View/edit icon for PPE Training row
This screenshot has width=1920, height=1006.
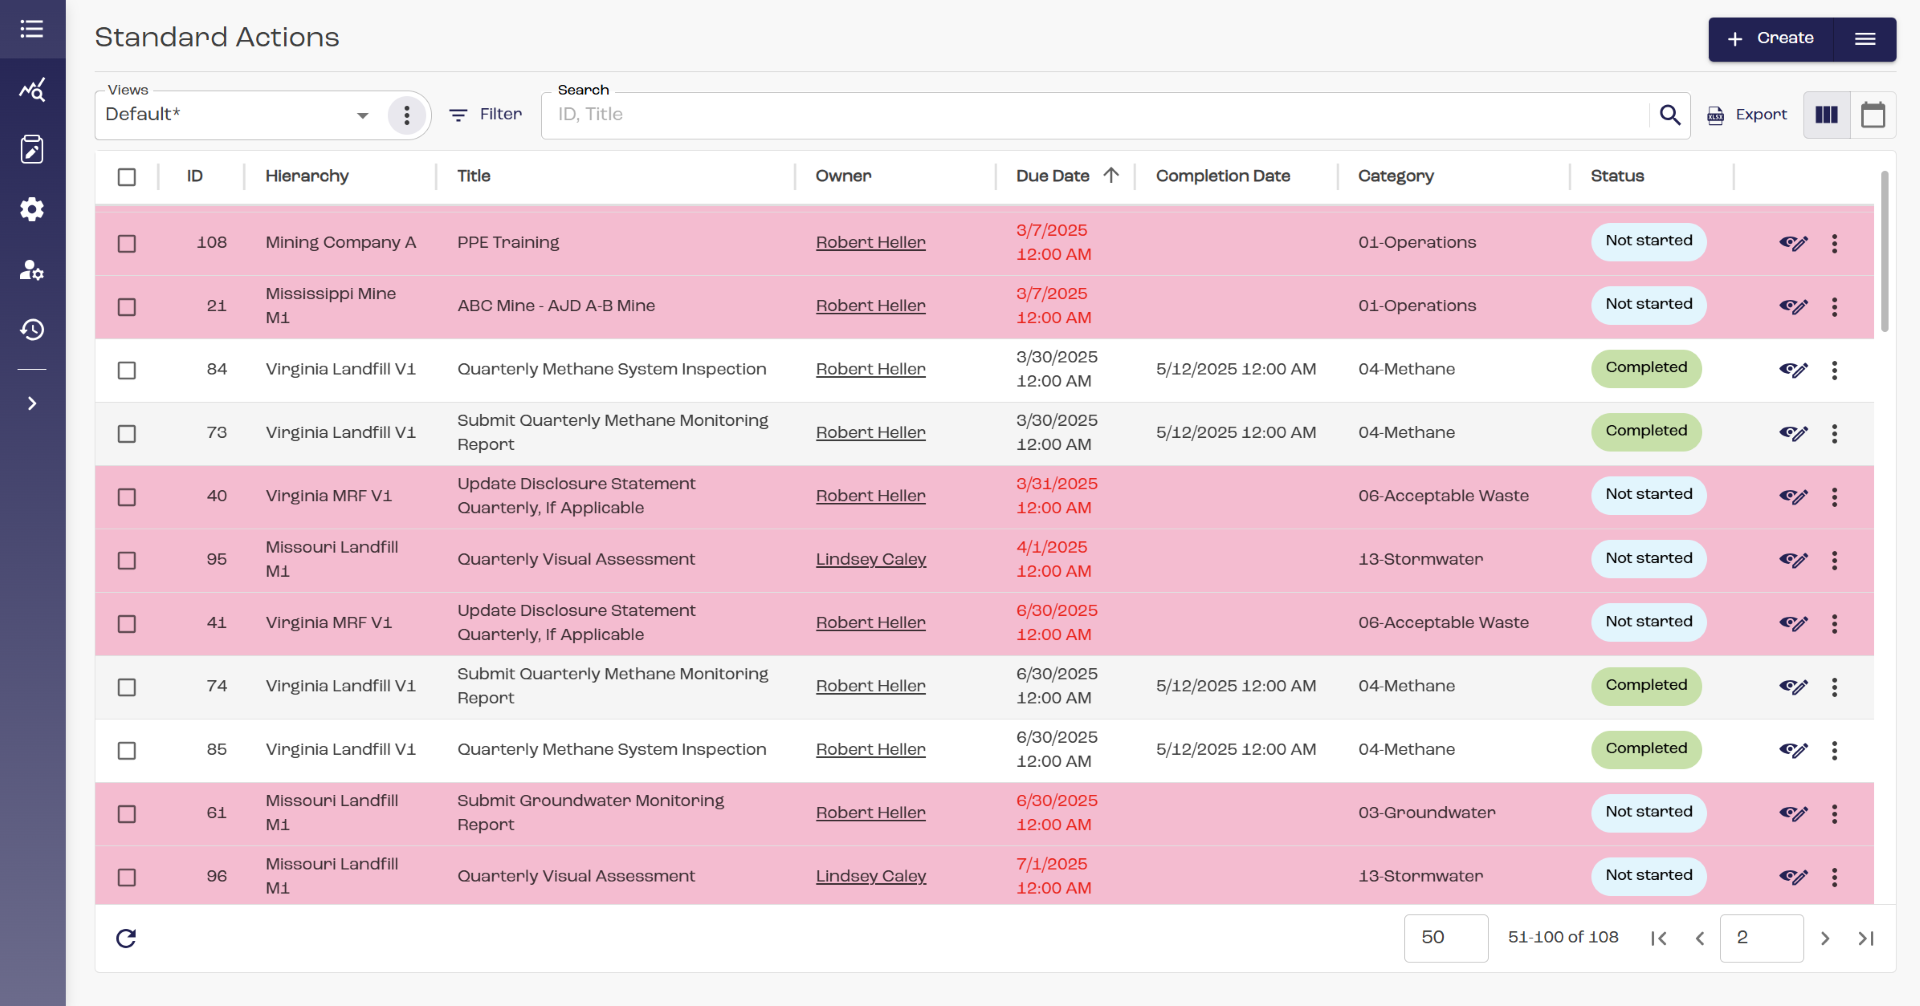pyautogui.click(x=1793, y=243)
